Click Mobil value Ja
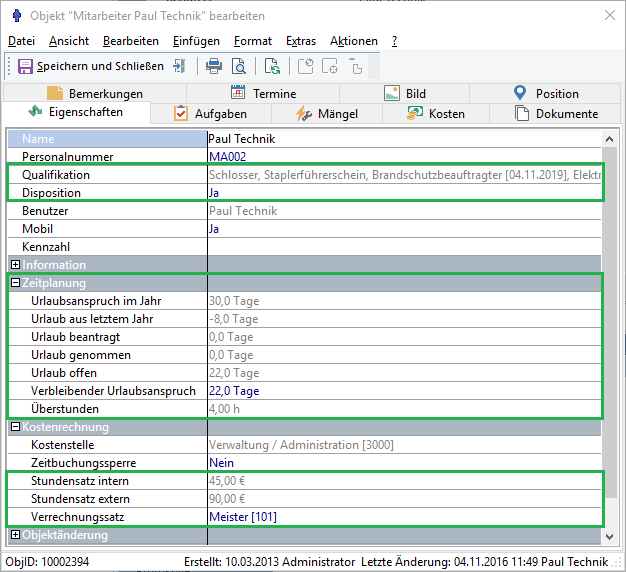This screenshot has height=572, width=626. [x=404, y=229]
